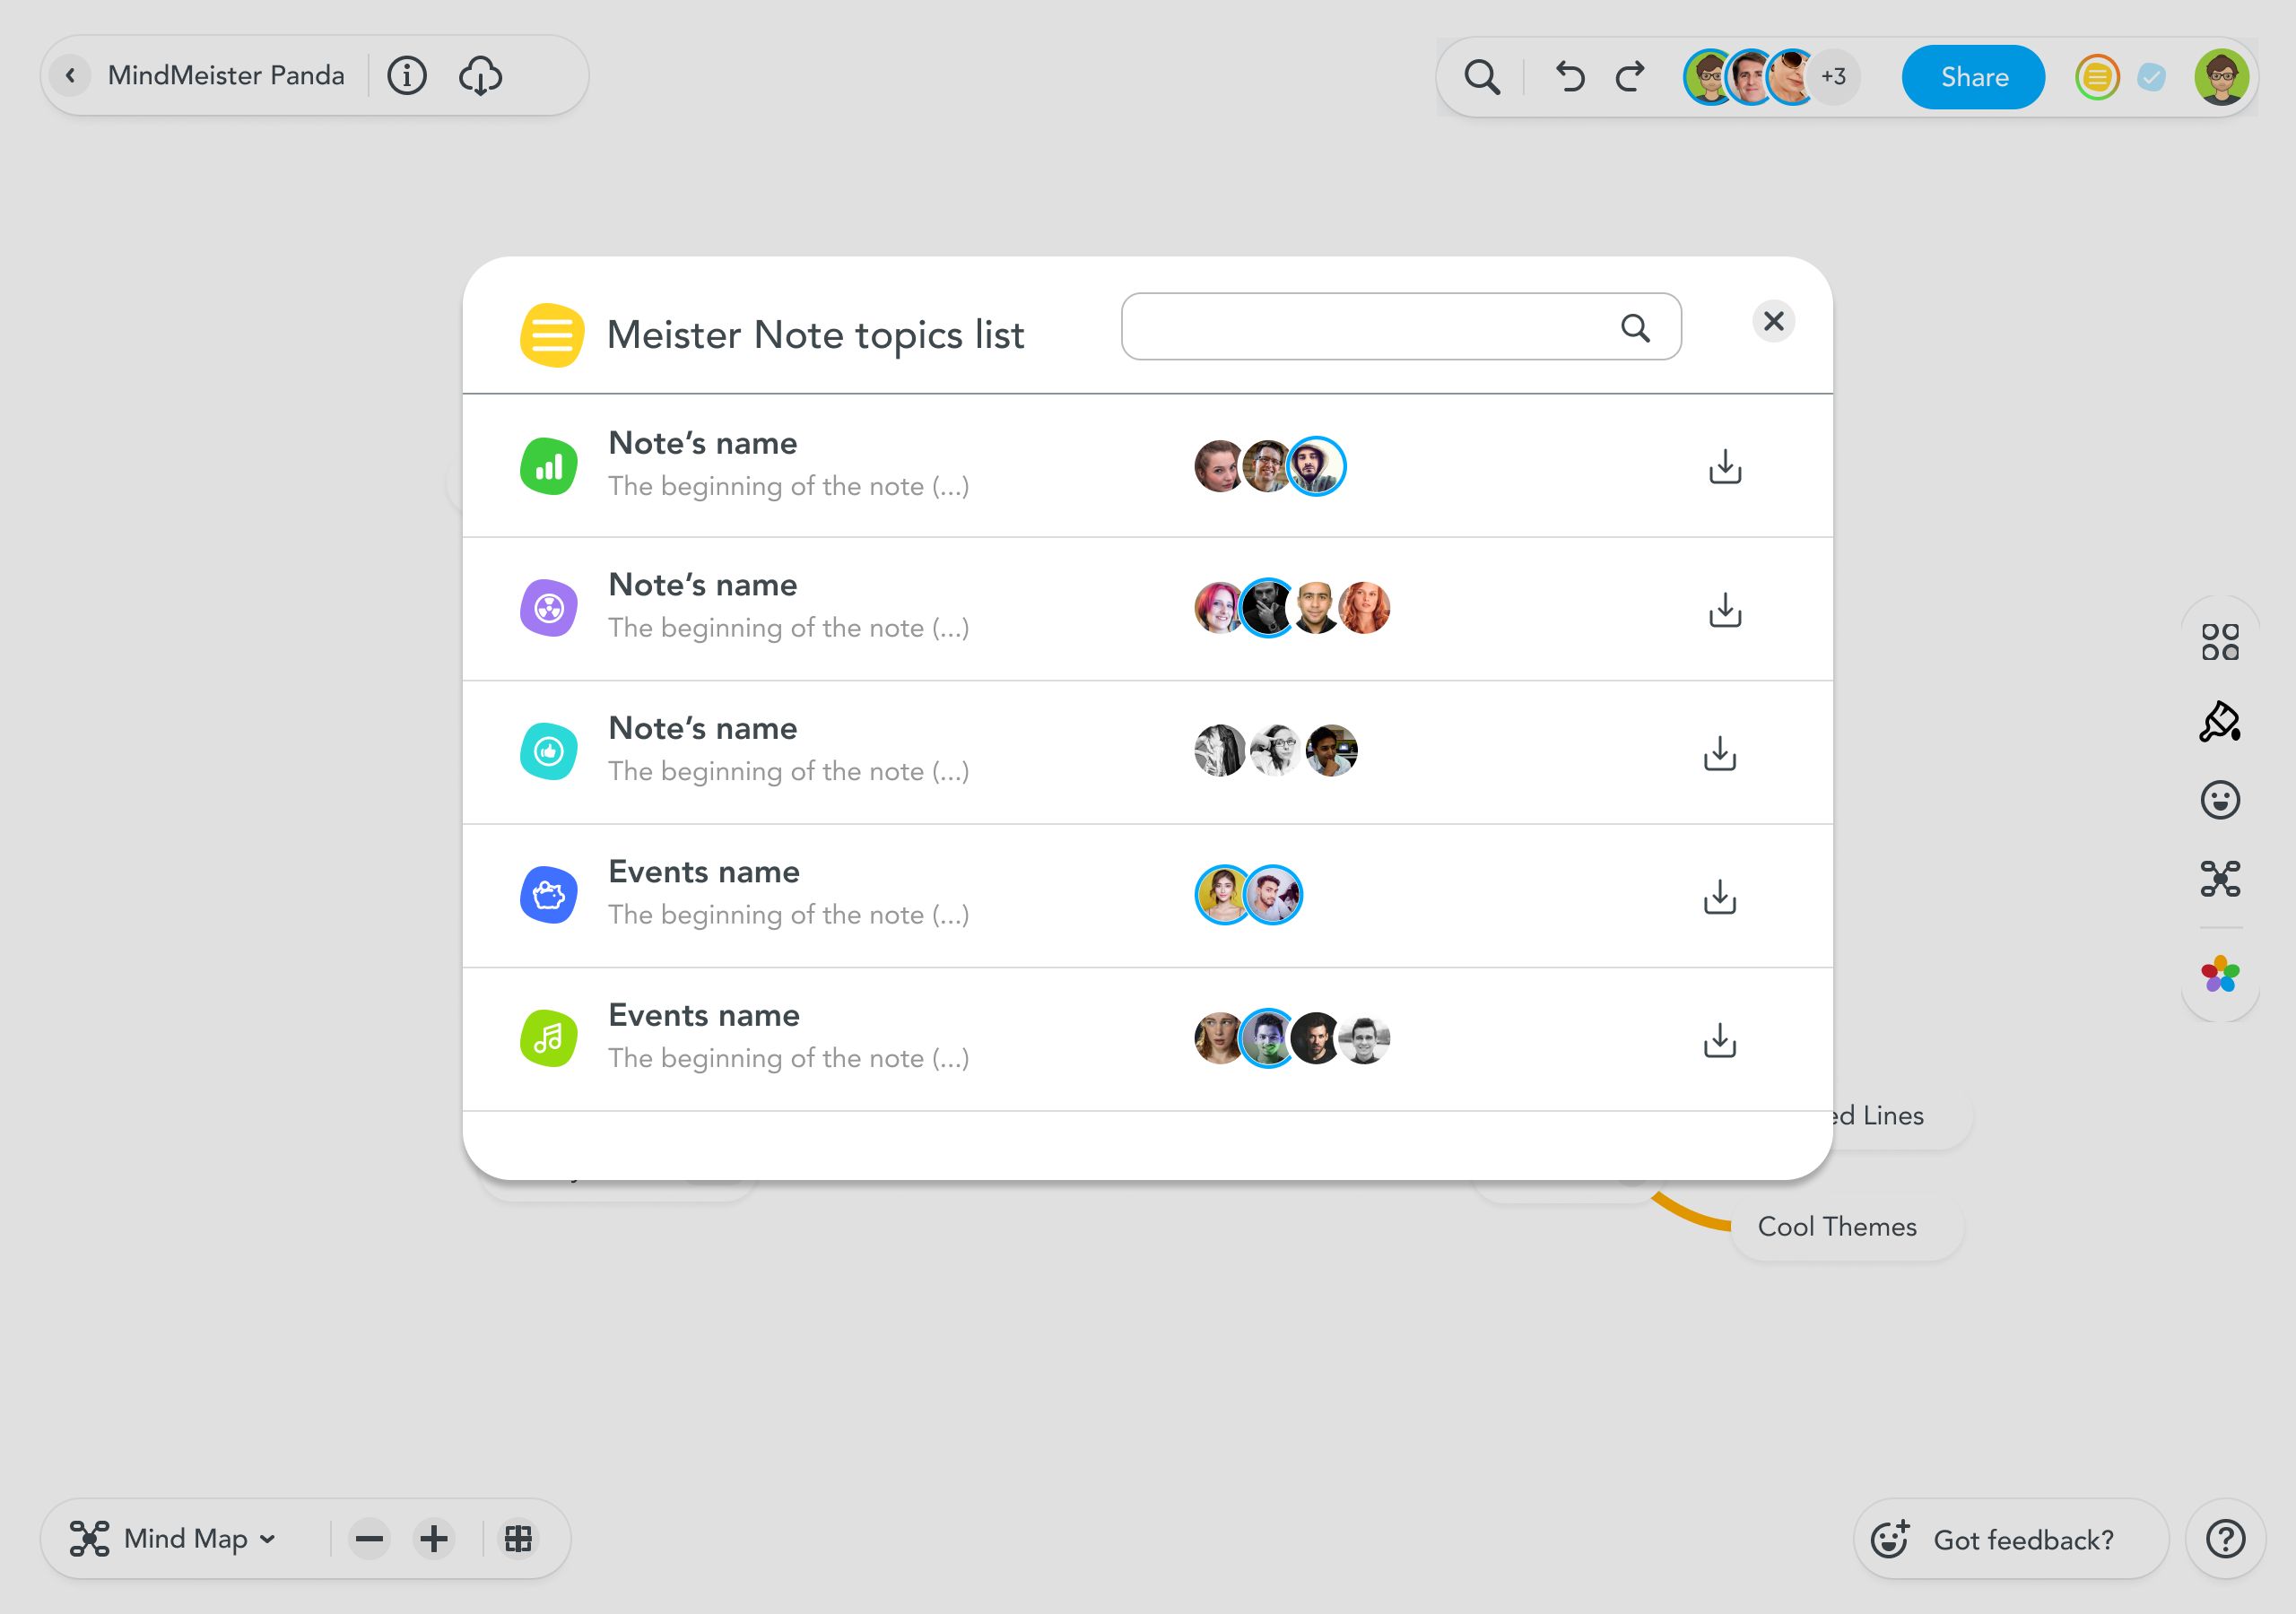Click the redo arrow icon
2296x1614 pixels.
pyautogui.click(x=1630, y=76)
